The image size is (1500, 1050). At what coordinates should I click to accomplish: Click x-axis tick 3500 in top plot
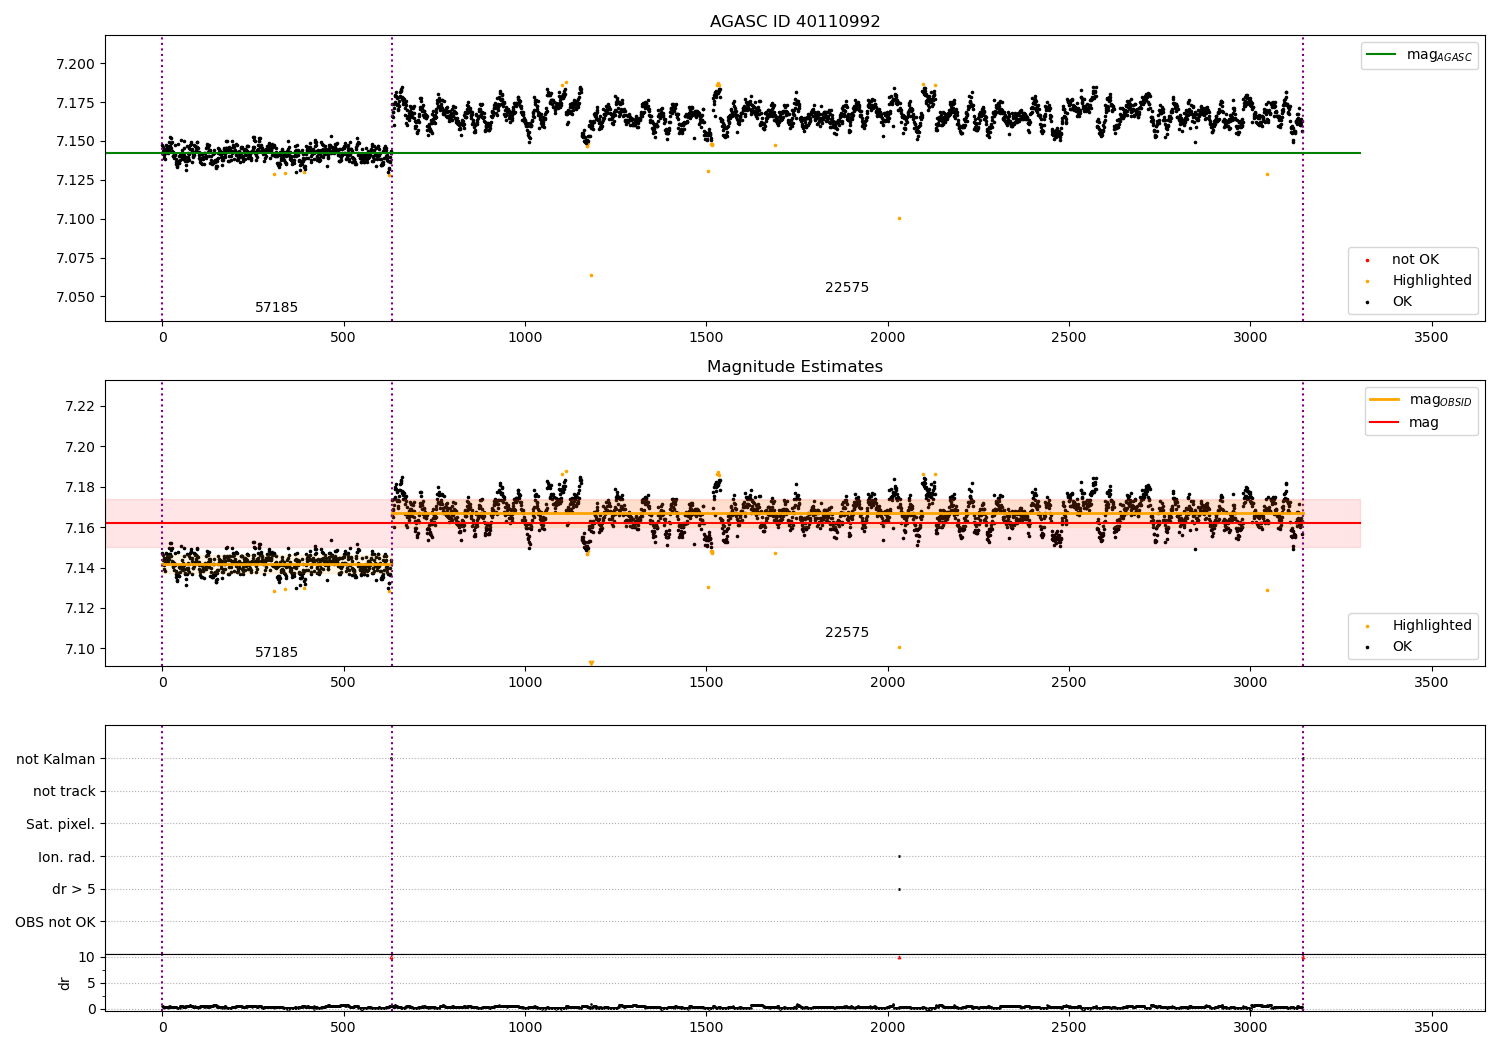point(1431,338)
